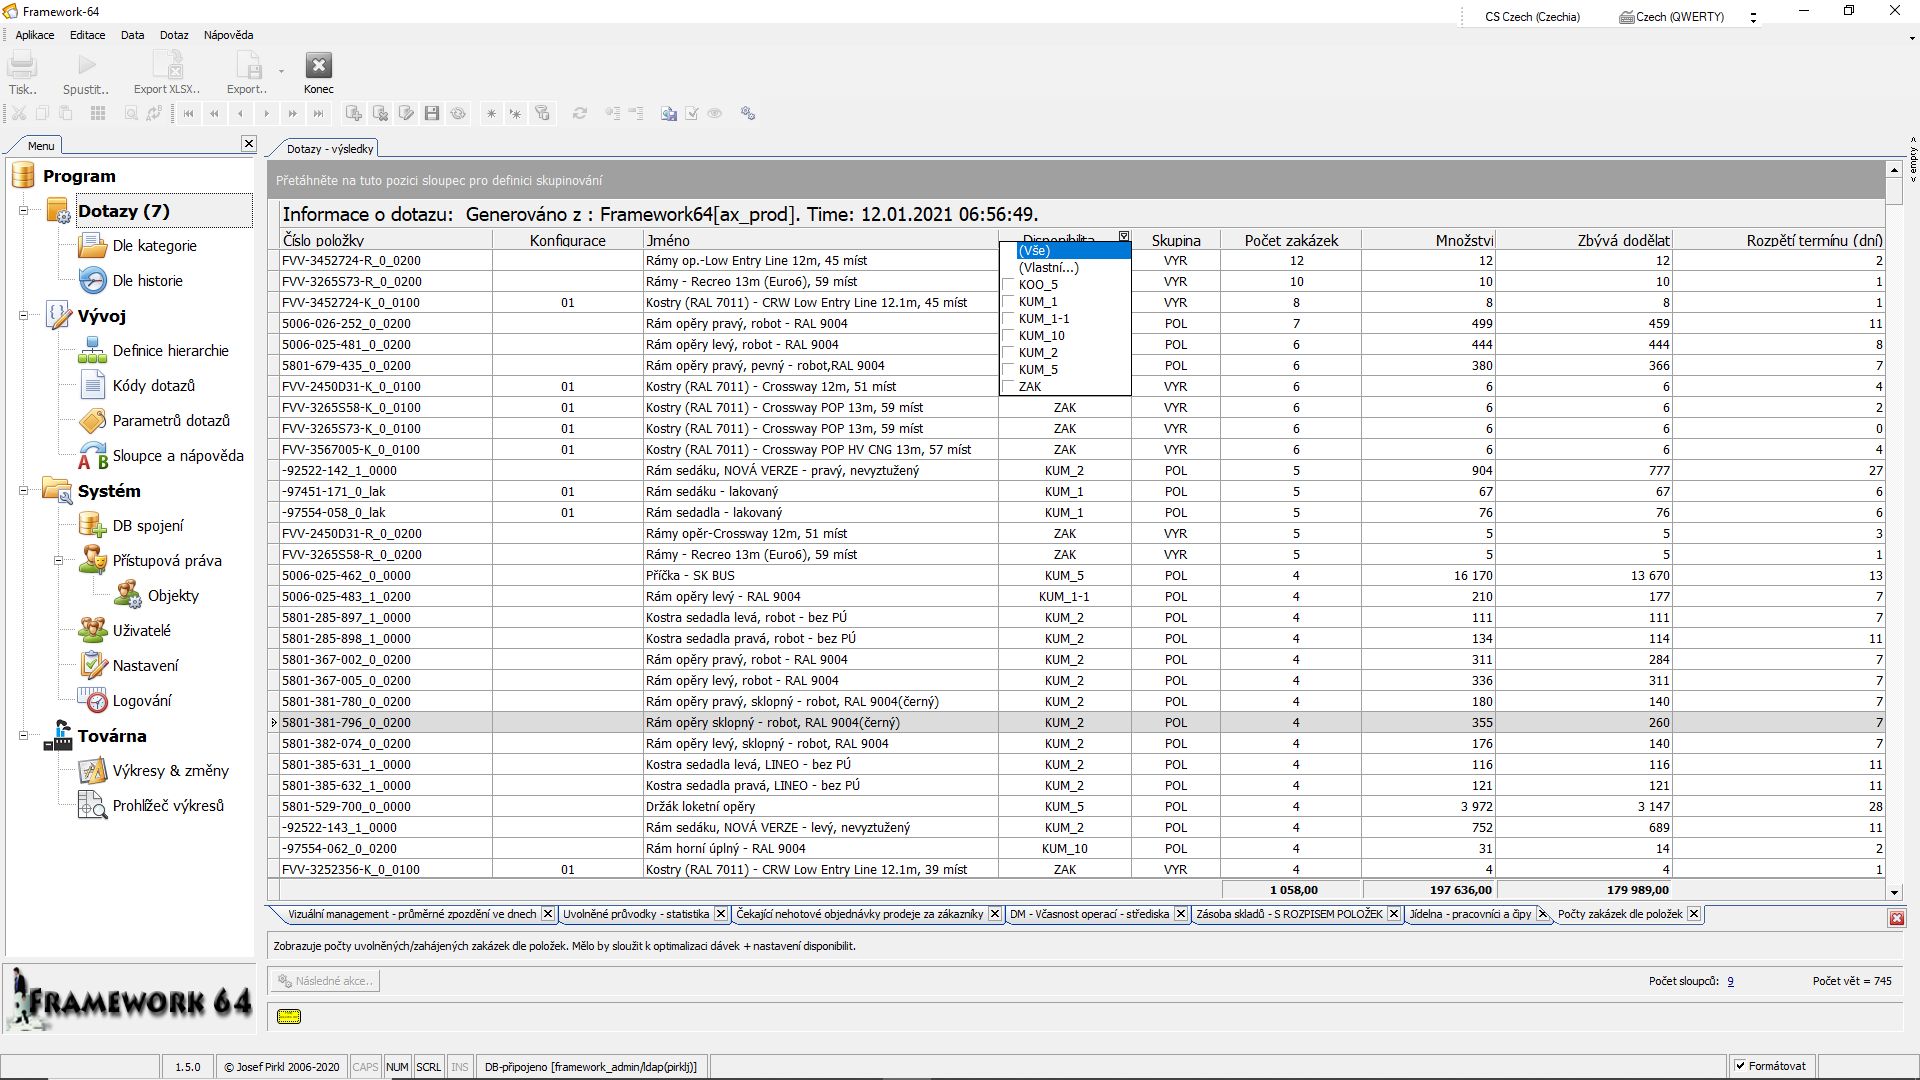Click Následné akce button
1920x1080 pixels.
[325, 981]
